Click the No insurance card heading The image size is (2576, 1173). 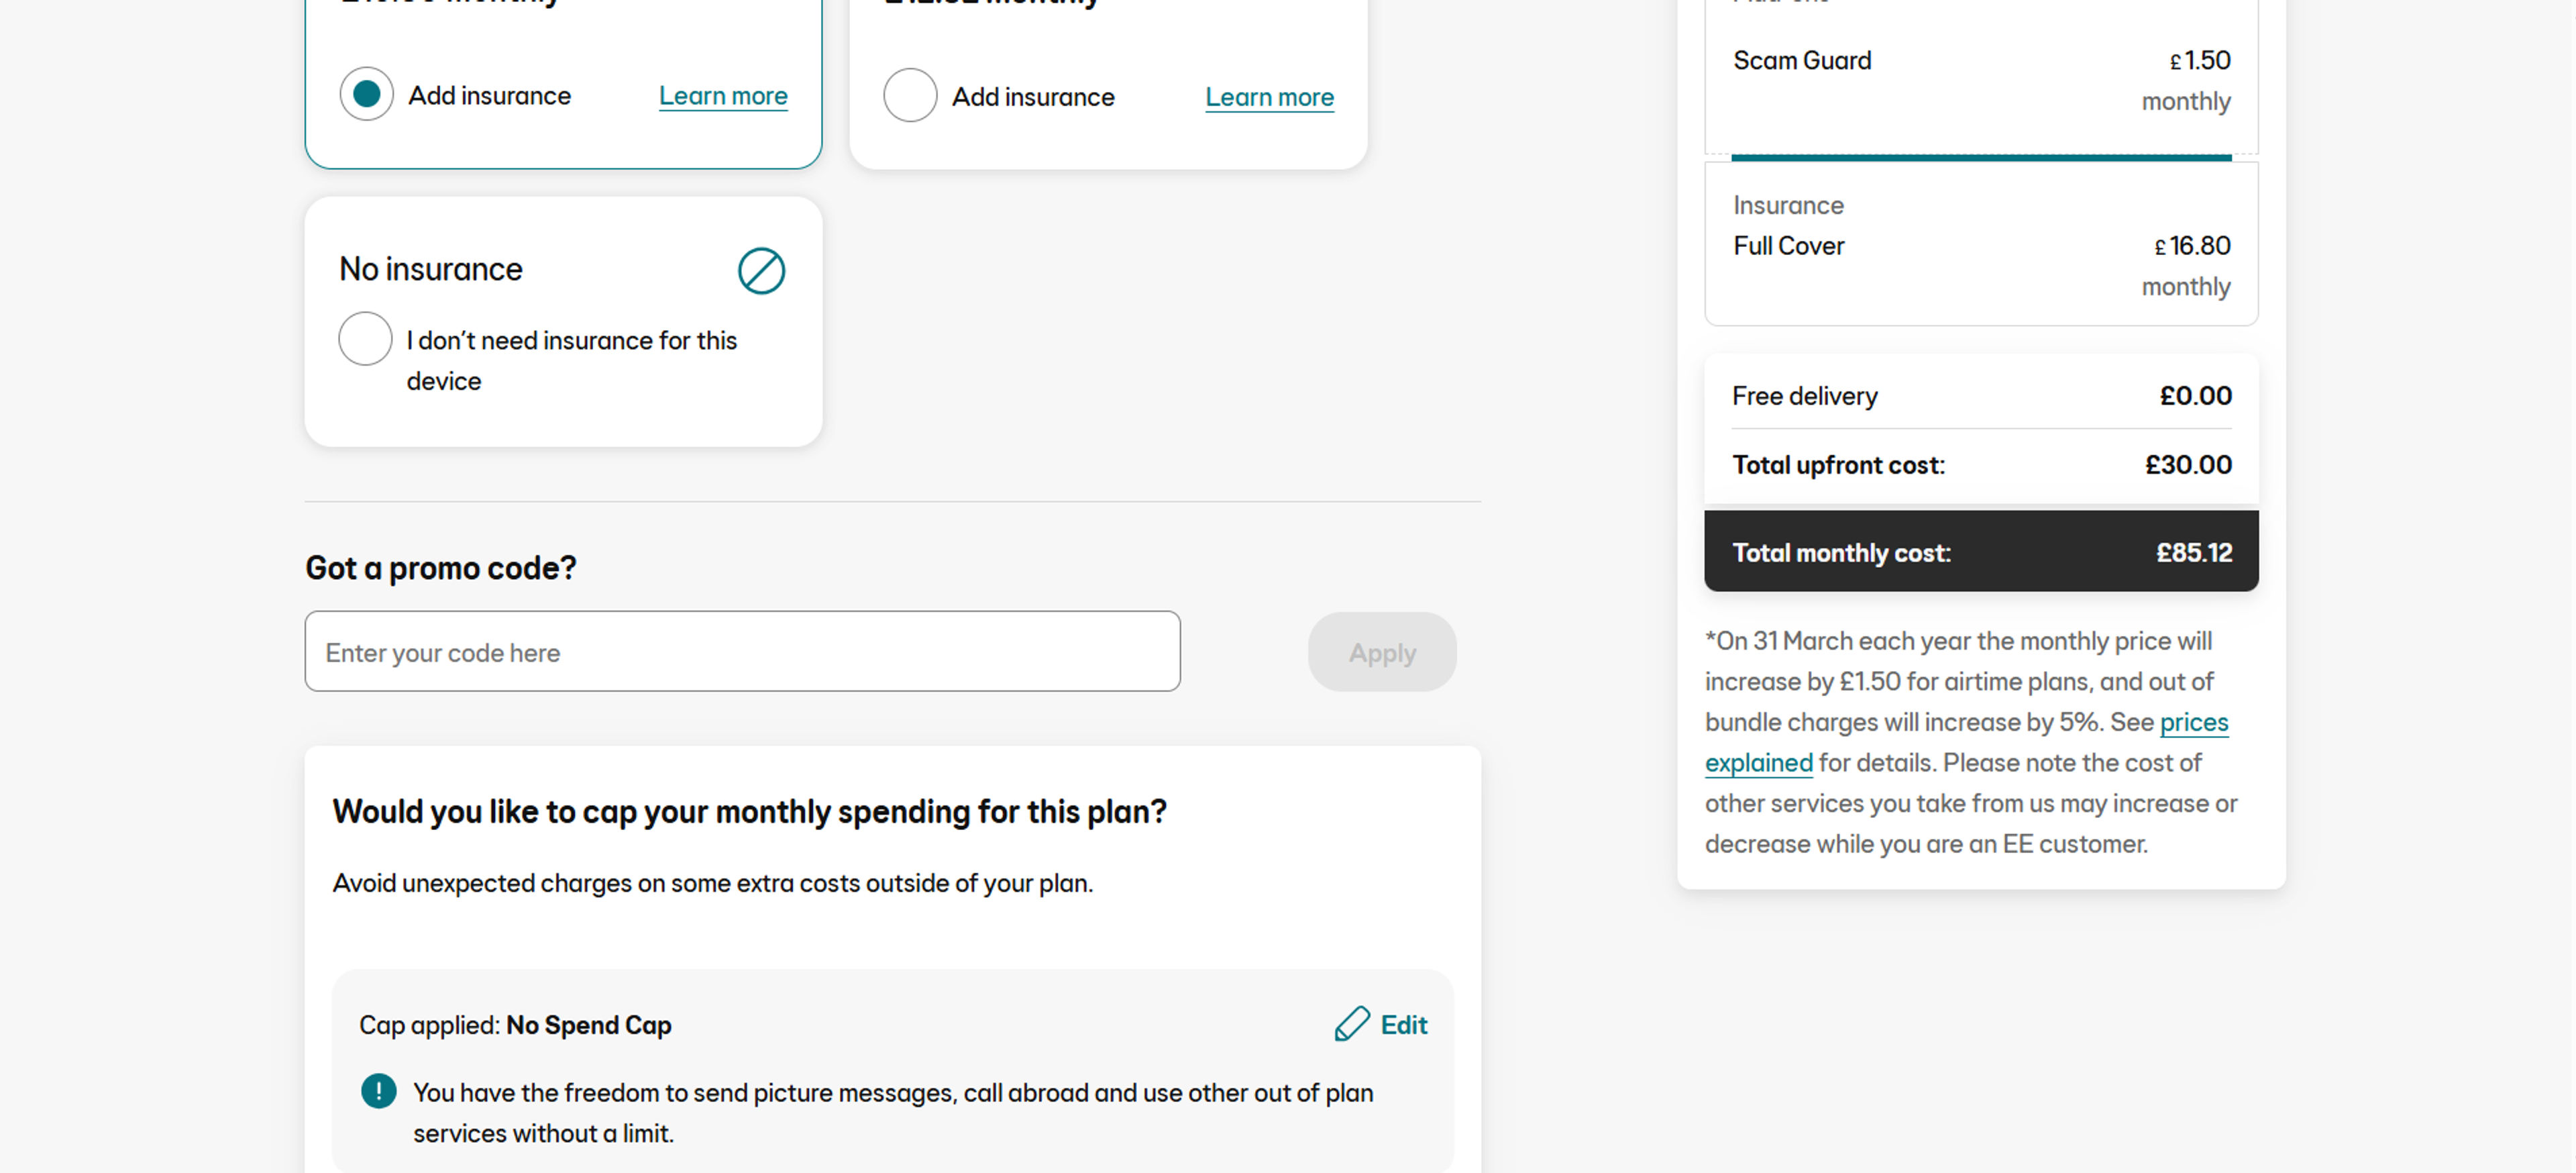431,269
